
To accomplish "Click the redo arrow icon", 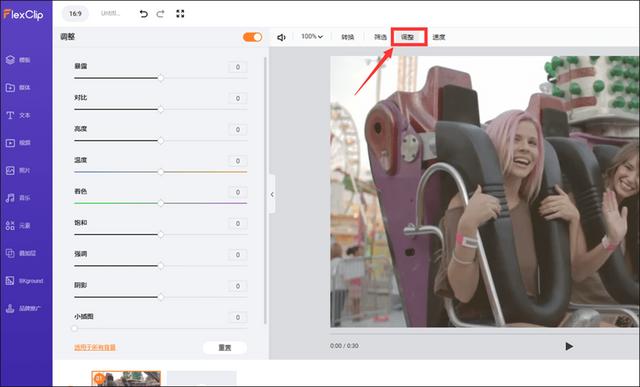I will point(160,14).
